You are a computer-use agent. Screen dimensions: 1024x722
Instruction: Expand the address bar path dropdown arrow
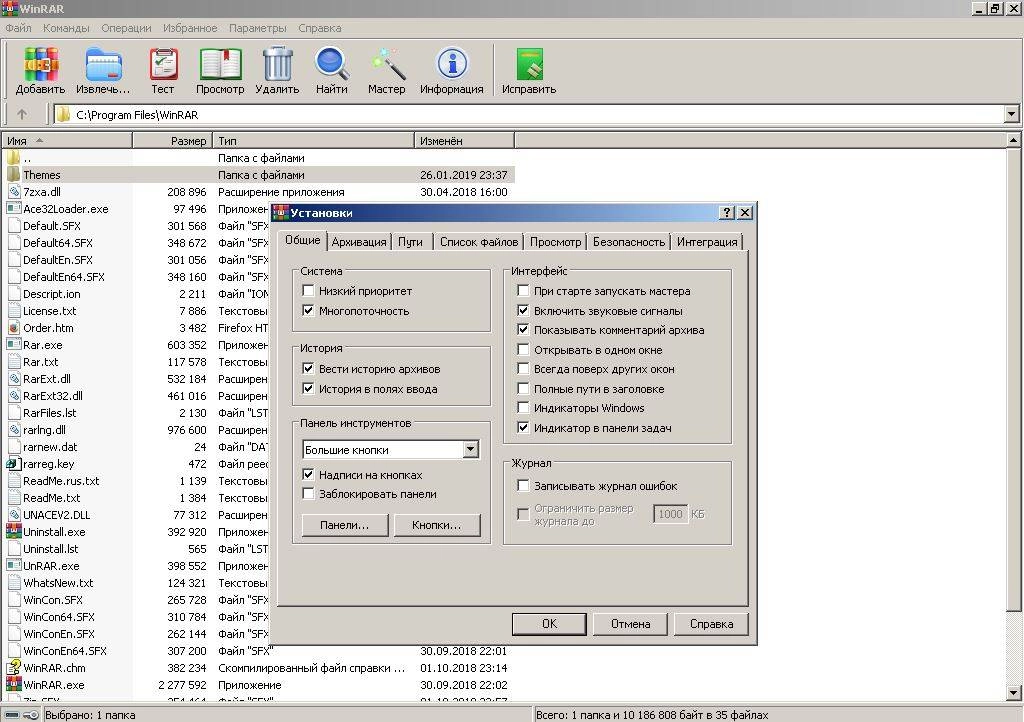click(x=1012, y=114)
